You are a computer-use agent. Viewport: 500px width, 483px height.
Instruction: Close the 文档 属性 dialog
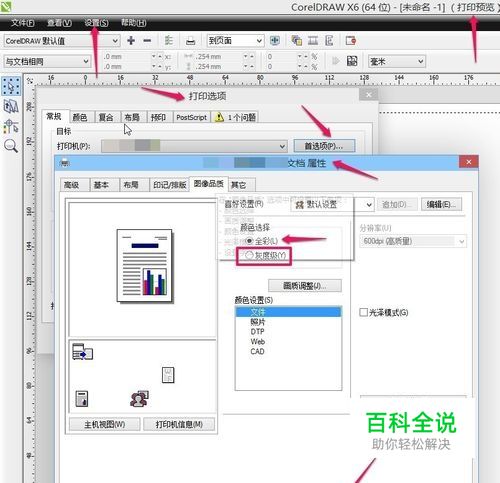[469, 162]
